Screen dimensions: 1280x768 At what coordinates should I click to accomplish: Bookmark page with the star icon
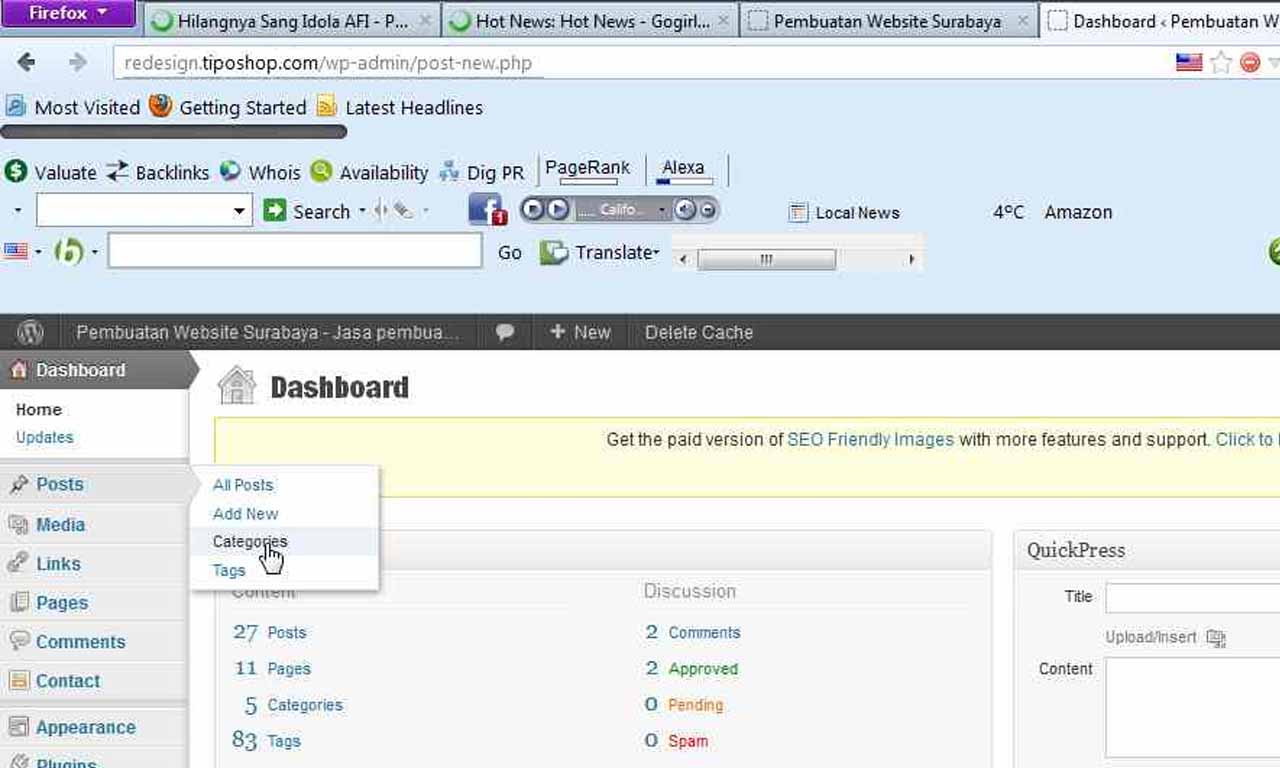1221,63
